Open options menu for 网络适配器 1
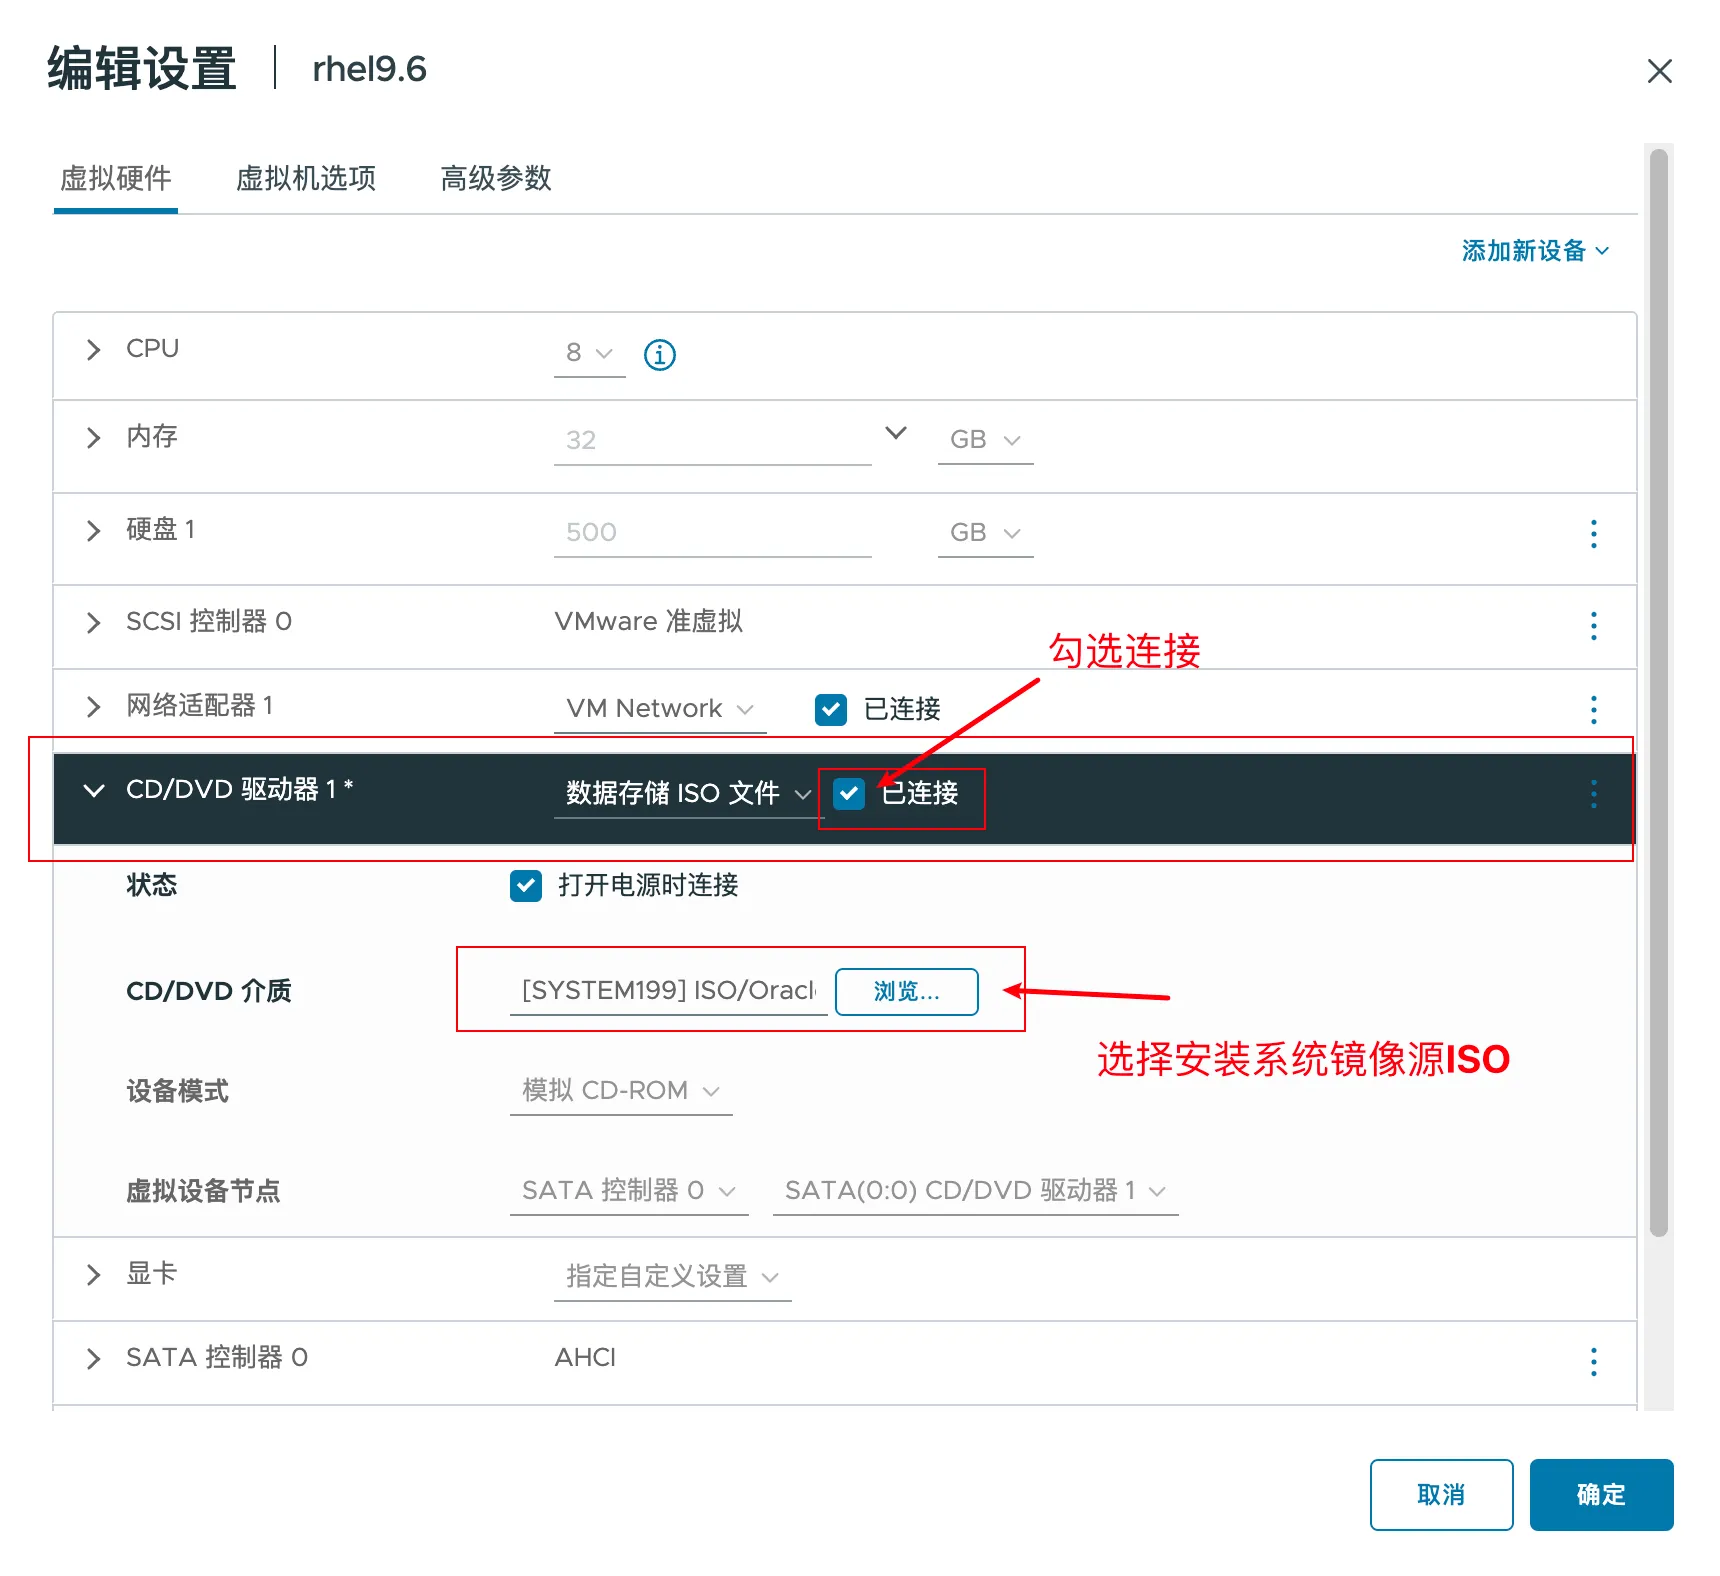The width and height of the screenshot is (1720, 1576). pos(1593,710)
